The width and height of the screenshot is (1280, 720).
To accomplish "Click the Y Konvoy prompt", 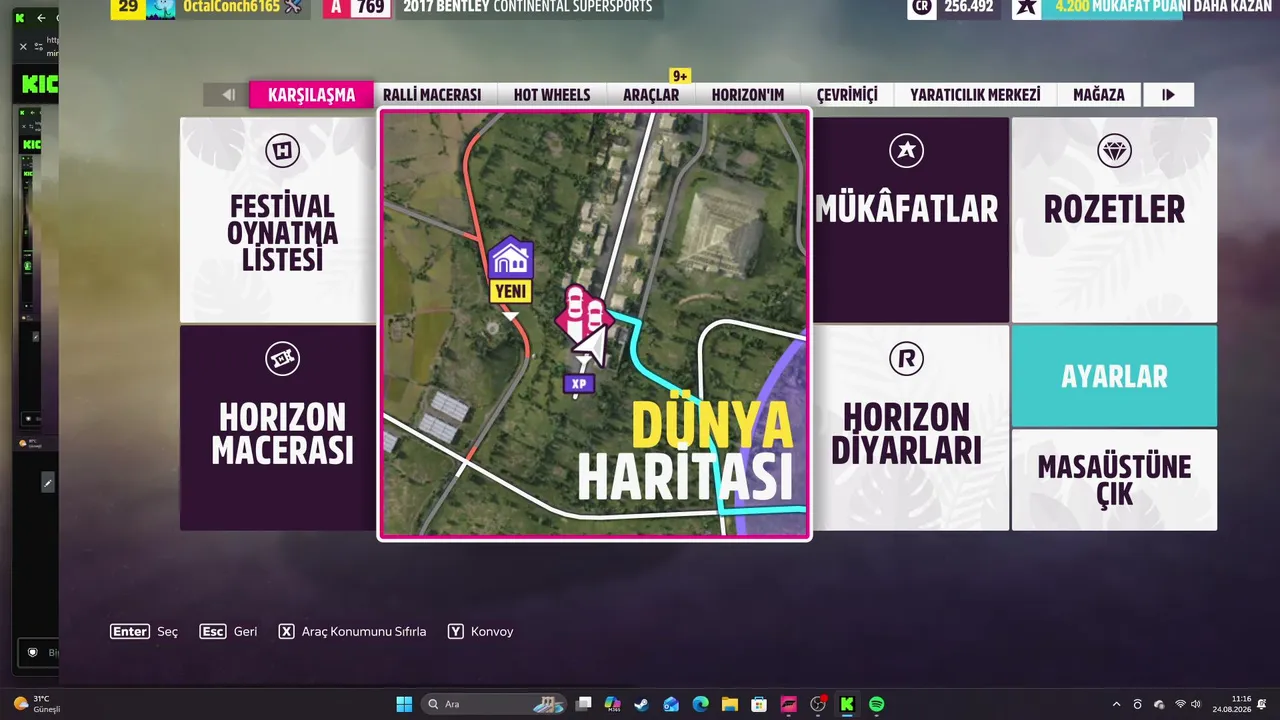I will point(480,632).
